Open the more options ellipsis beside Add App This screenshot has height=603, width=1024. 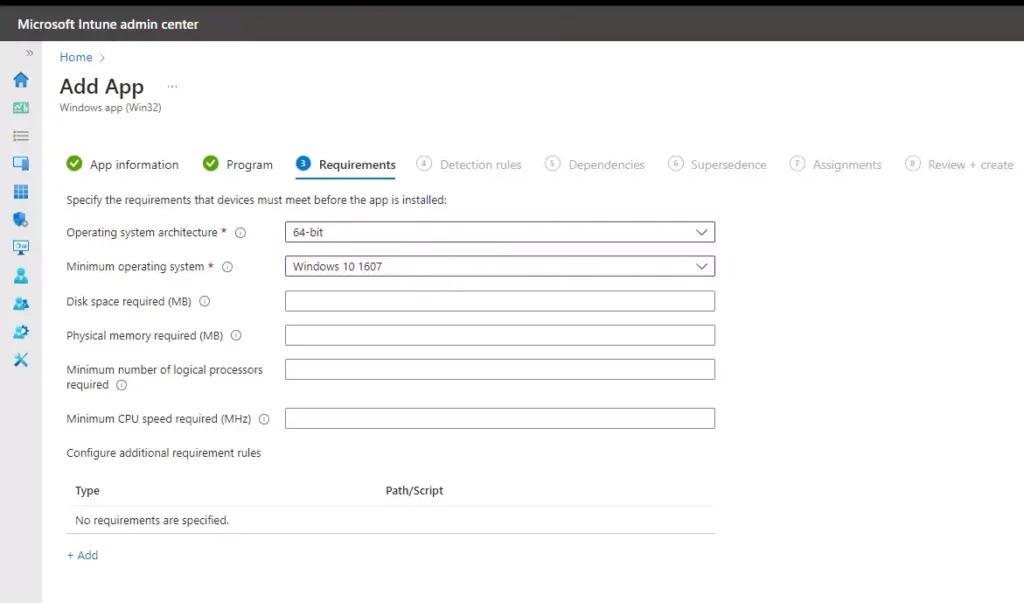tap(172, 86)
